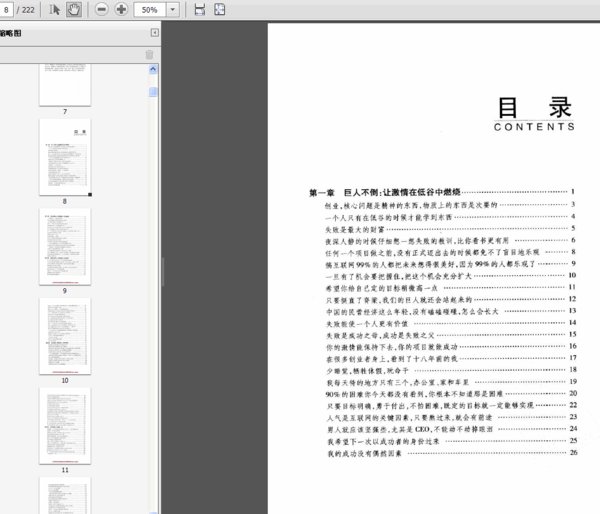This screenshot has height=514, width=600.
Task: Select page 8 thumbnail
Action: click(x=65, y=157)
